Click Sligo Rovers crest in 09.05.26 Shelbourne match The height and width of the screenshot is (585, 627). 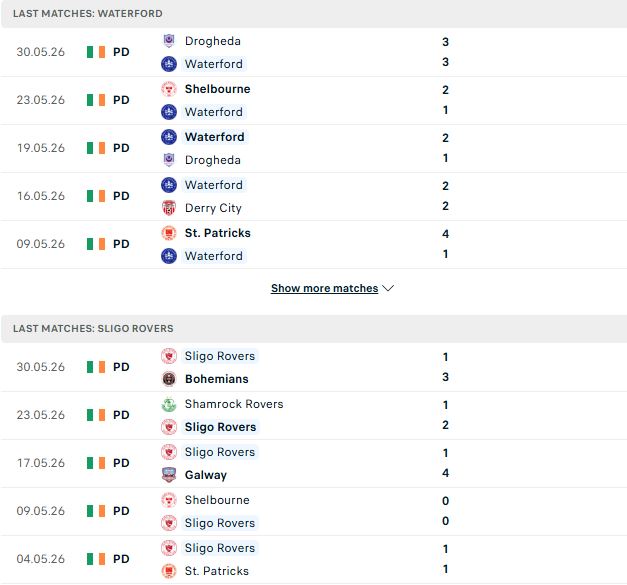169,523
